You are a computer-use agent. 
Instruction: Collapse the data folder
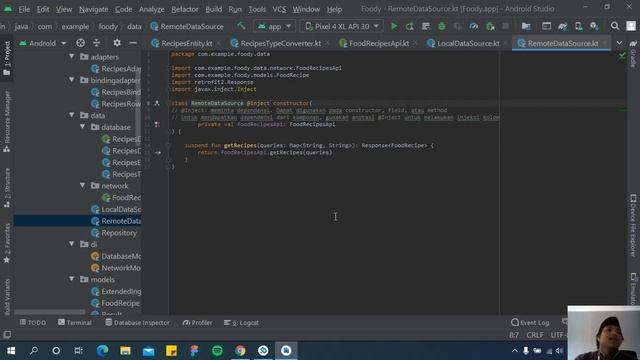pos(72,115)
